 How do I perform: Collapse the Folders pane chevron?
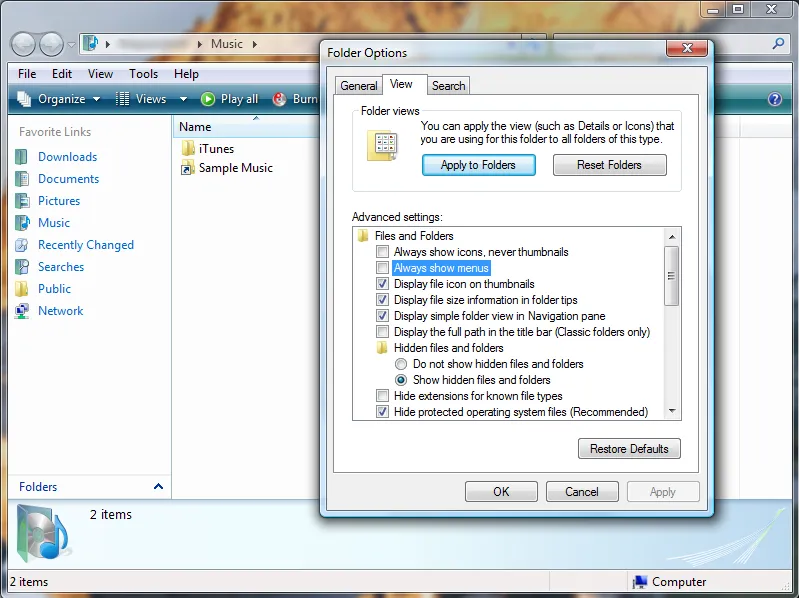coord(158,487)
